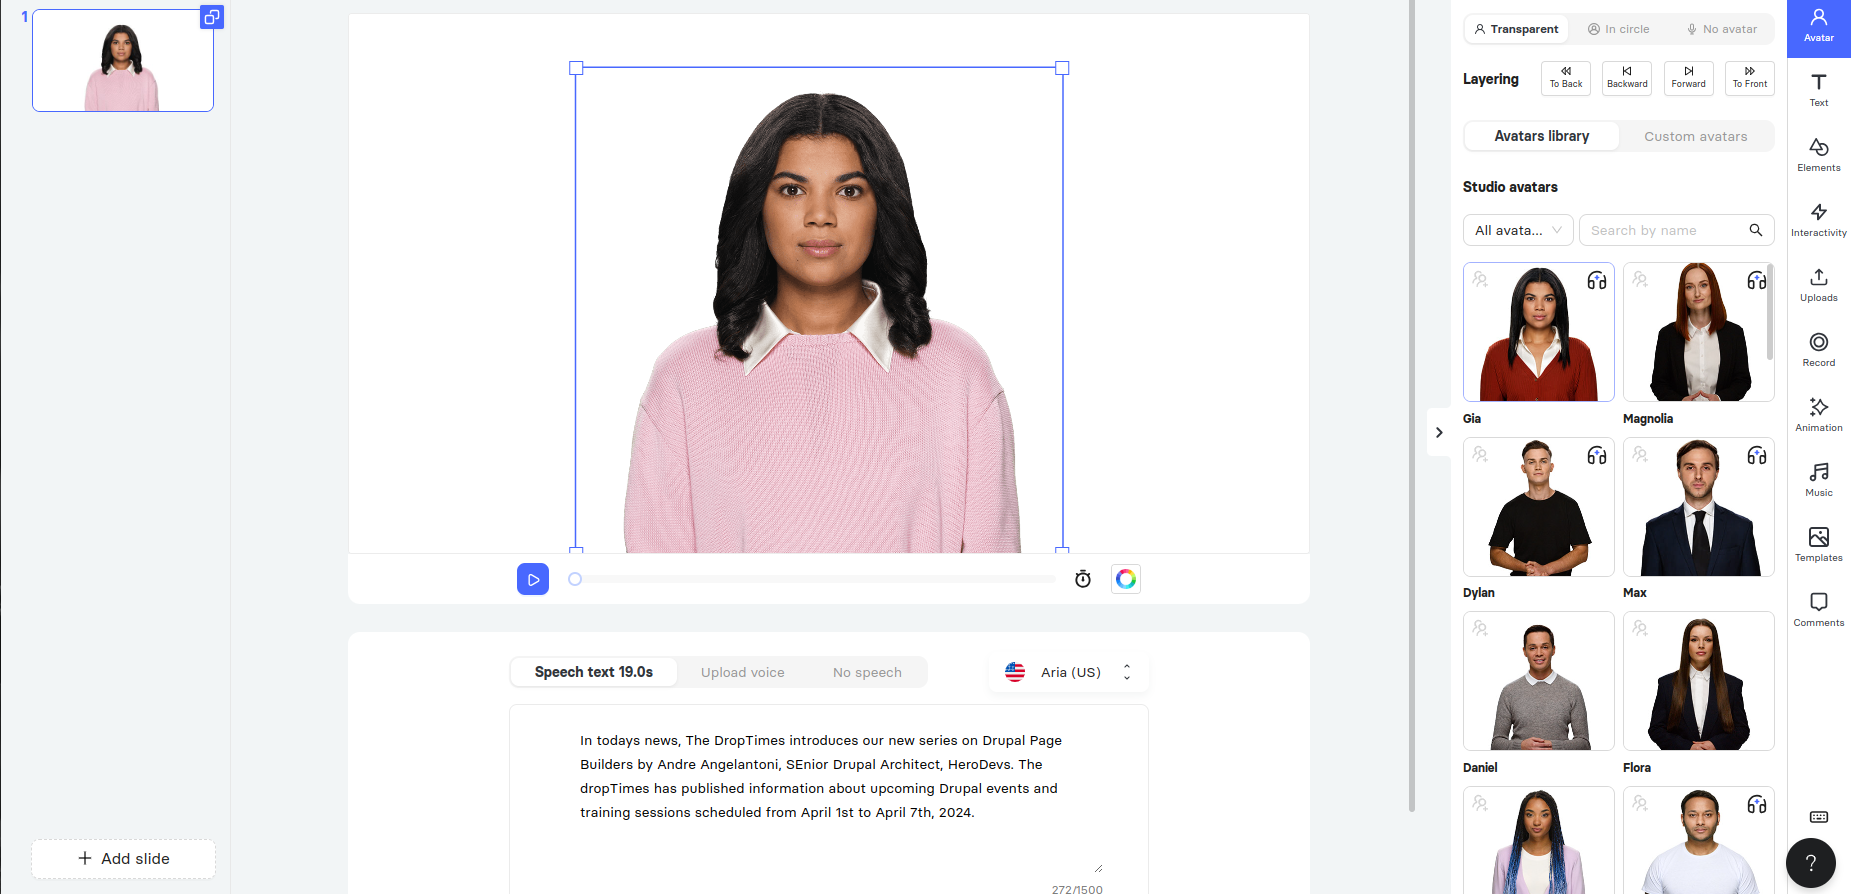The width and height of the screenshot is (1851, 894).
Task: Click the slide duration timer icon
Action: coord(1082,579)
